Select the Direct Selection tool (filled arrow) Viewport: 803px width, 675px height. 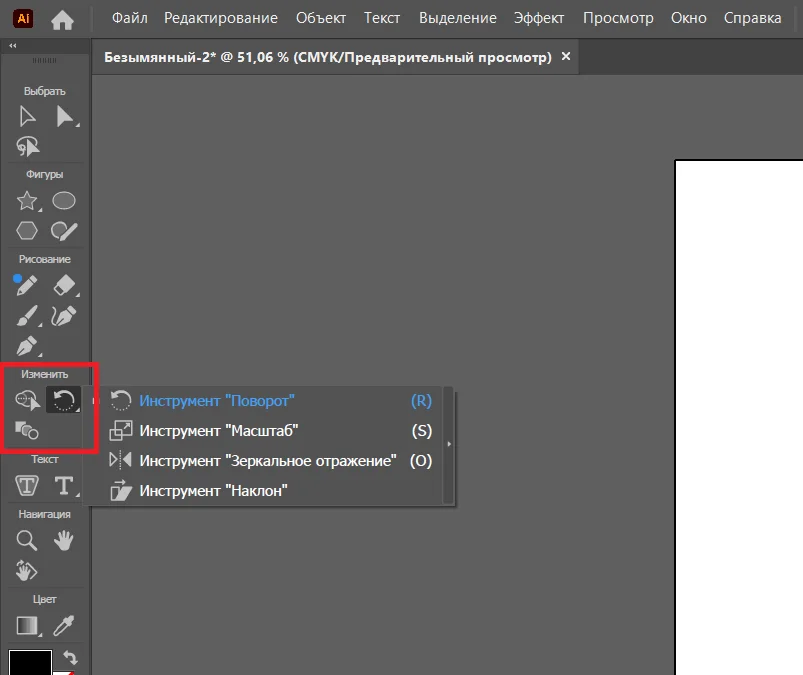[65, 116]
